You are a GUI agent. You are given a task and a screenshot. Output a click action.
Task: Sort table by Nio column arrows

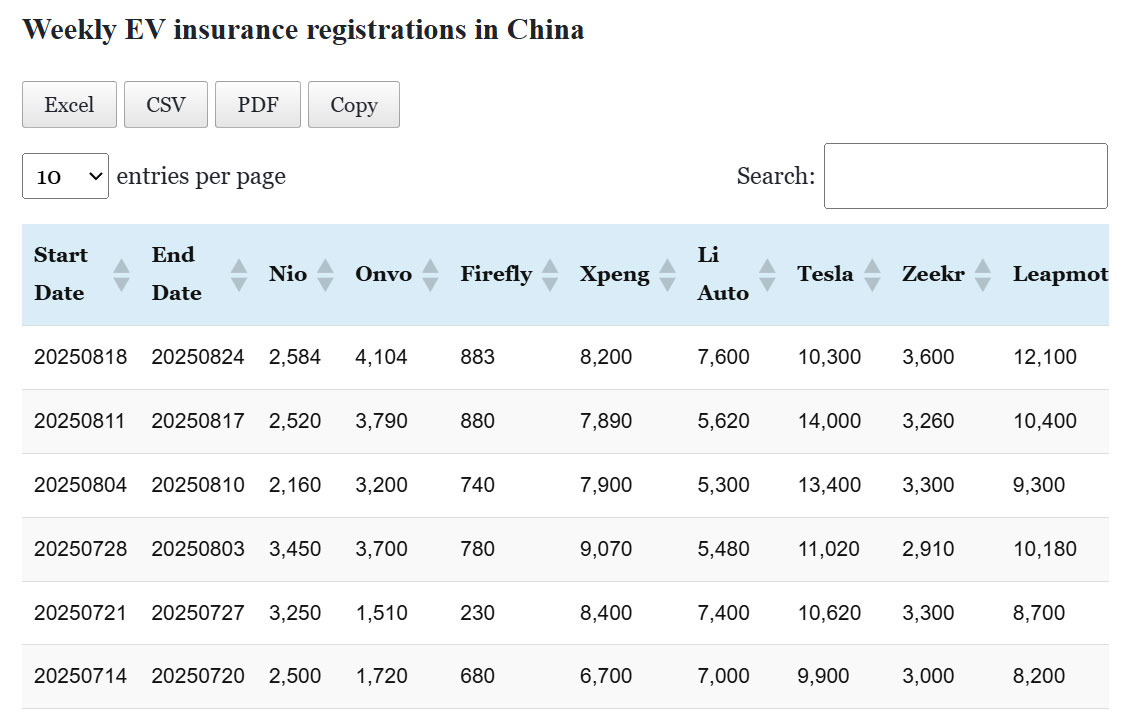(x=325, y=275)
